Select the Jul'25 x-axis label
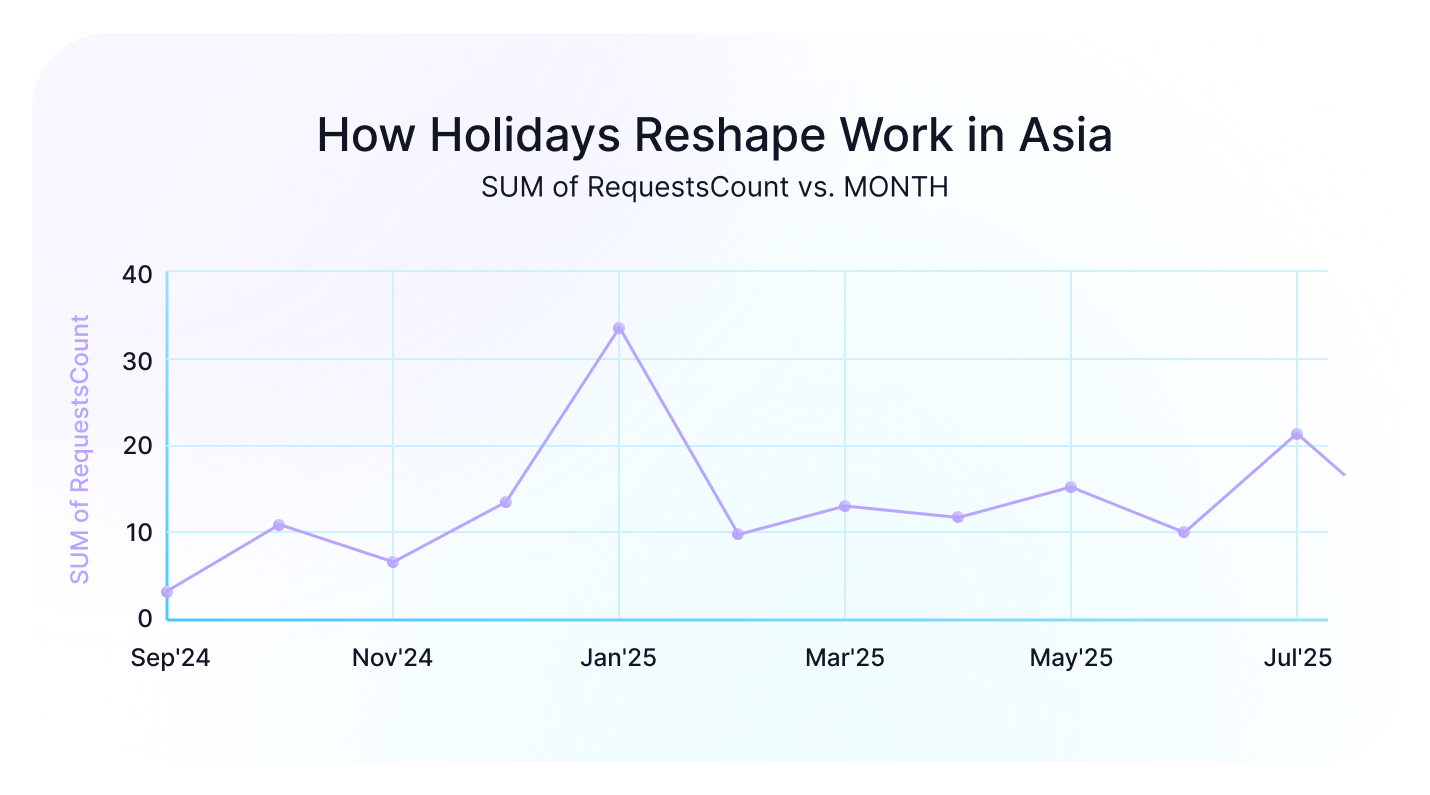This screenshot has height=795, width=1430. point(1295,658)
